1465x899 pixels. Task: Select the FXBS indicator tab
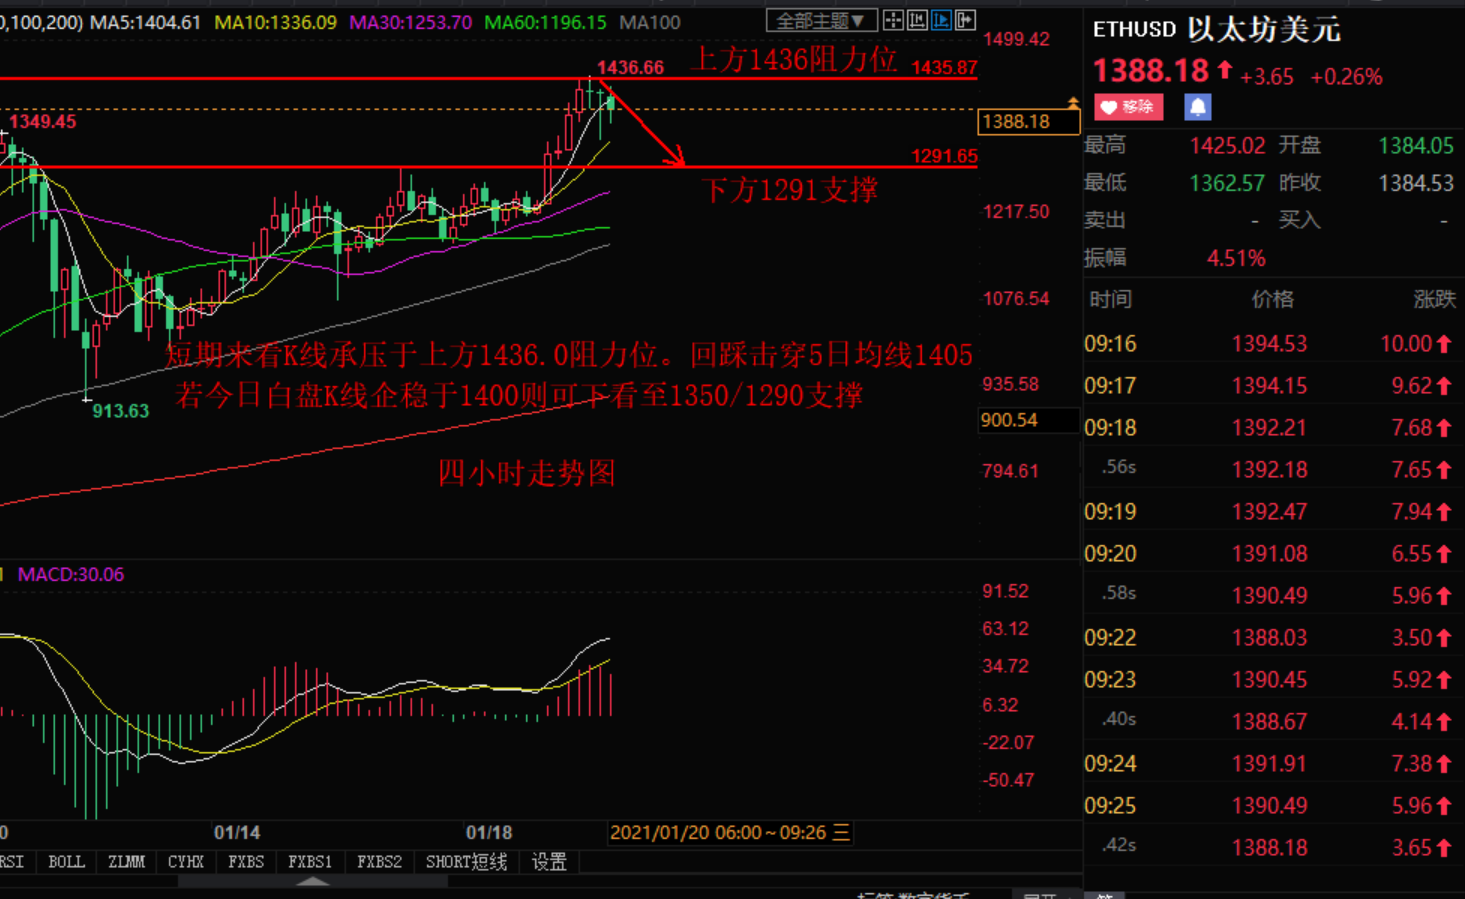pyautogui.click(x=246, y=862)
